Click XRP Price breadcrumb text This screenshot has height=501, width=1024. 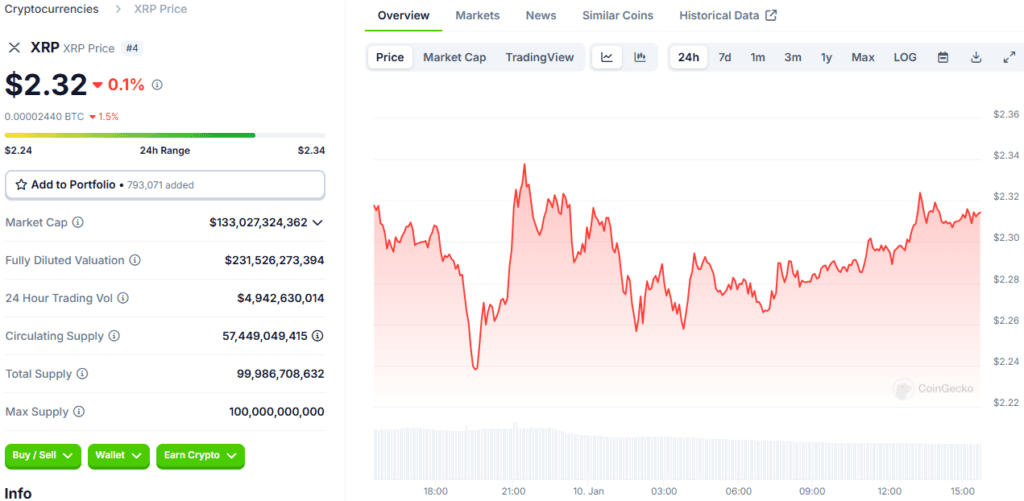(x=160, y=9)
